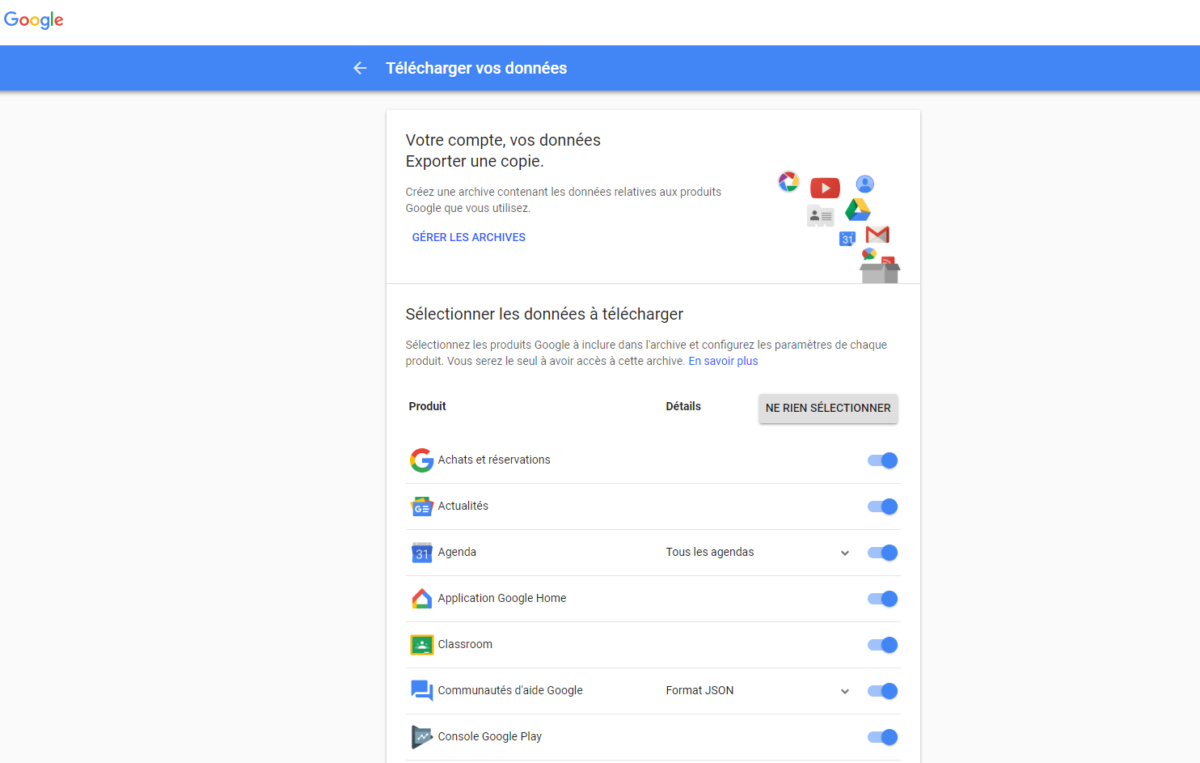Open the En savoir plus link
1200x763 pixels.
723,361
